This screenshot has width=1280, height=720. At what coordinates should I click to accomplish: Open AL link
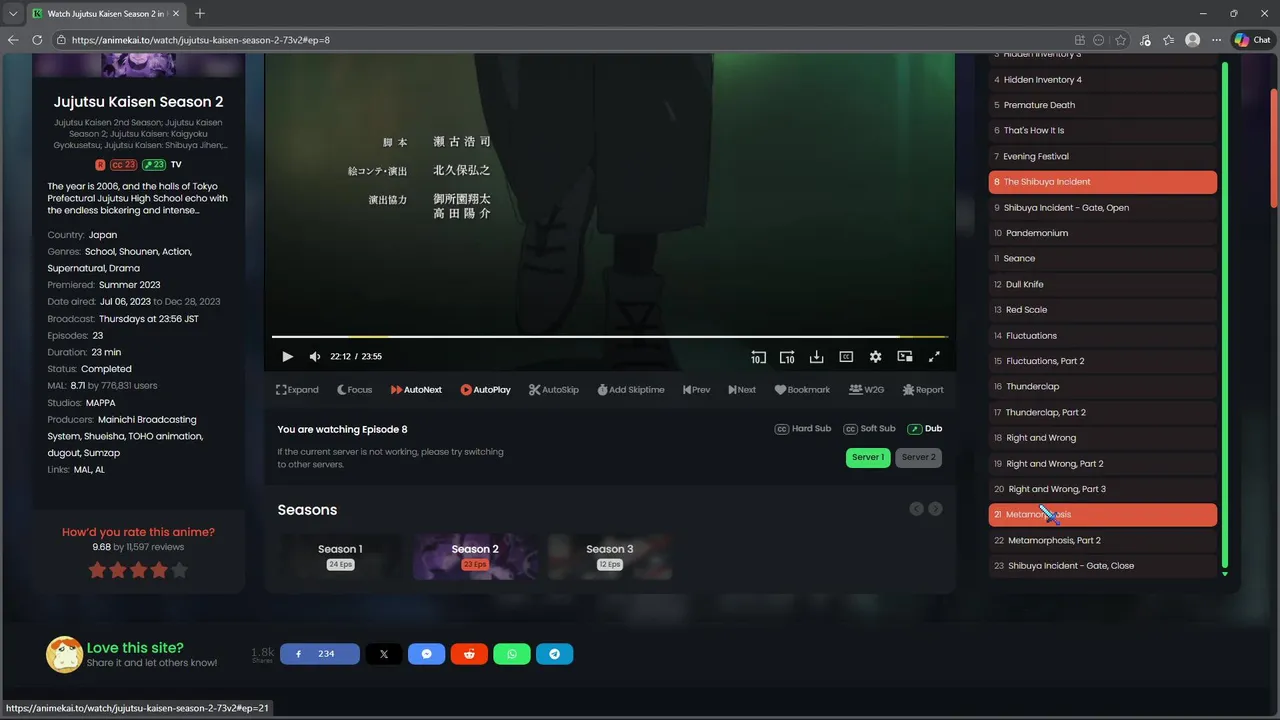100,470
